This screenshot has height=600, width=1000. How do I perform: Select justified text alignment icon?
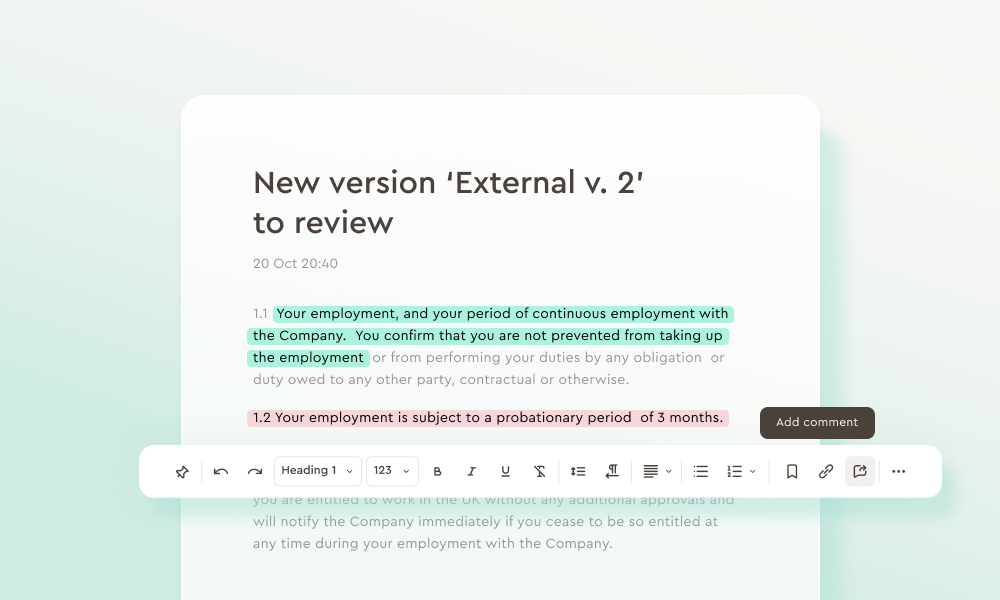point(651,472)
